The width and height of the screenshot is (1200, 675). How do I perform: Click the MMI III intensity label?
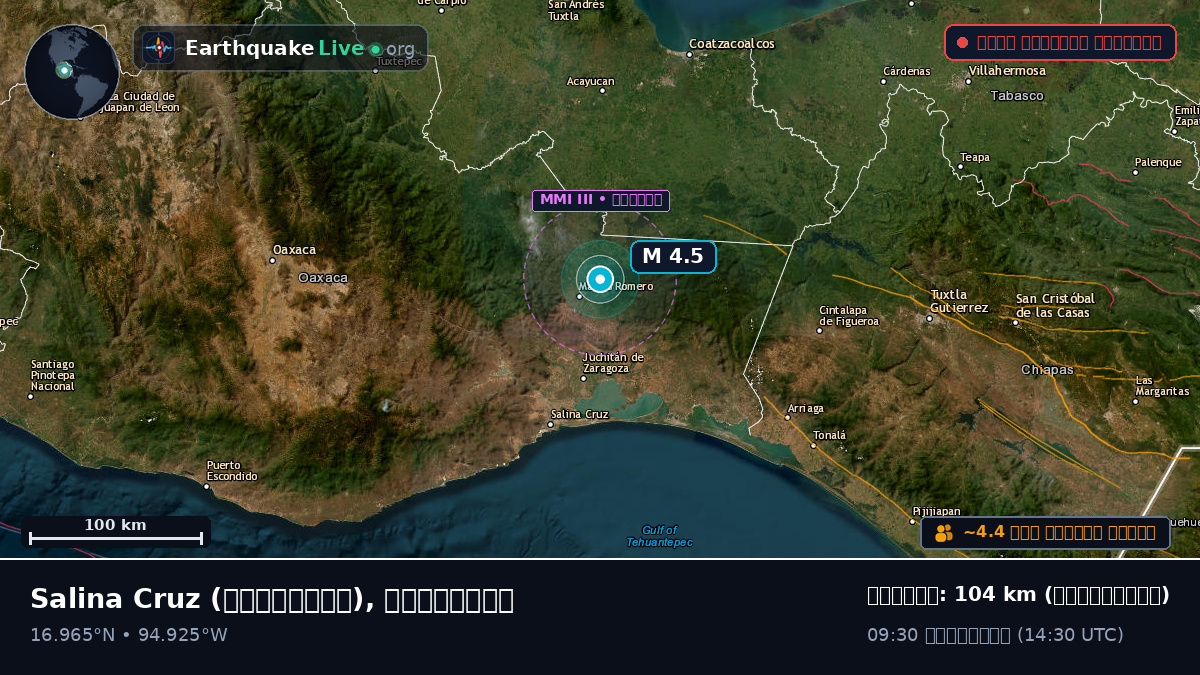[x=601, y=200]
